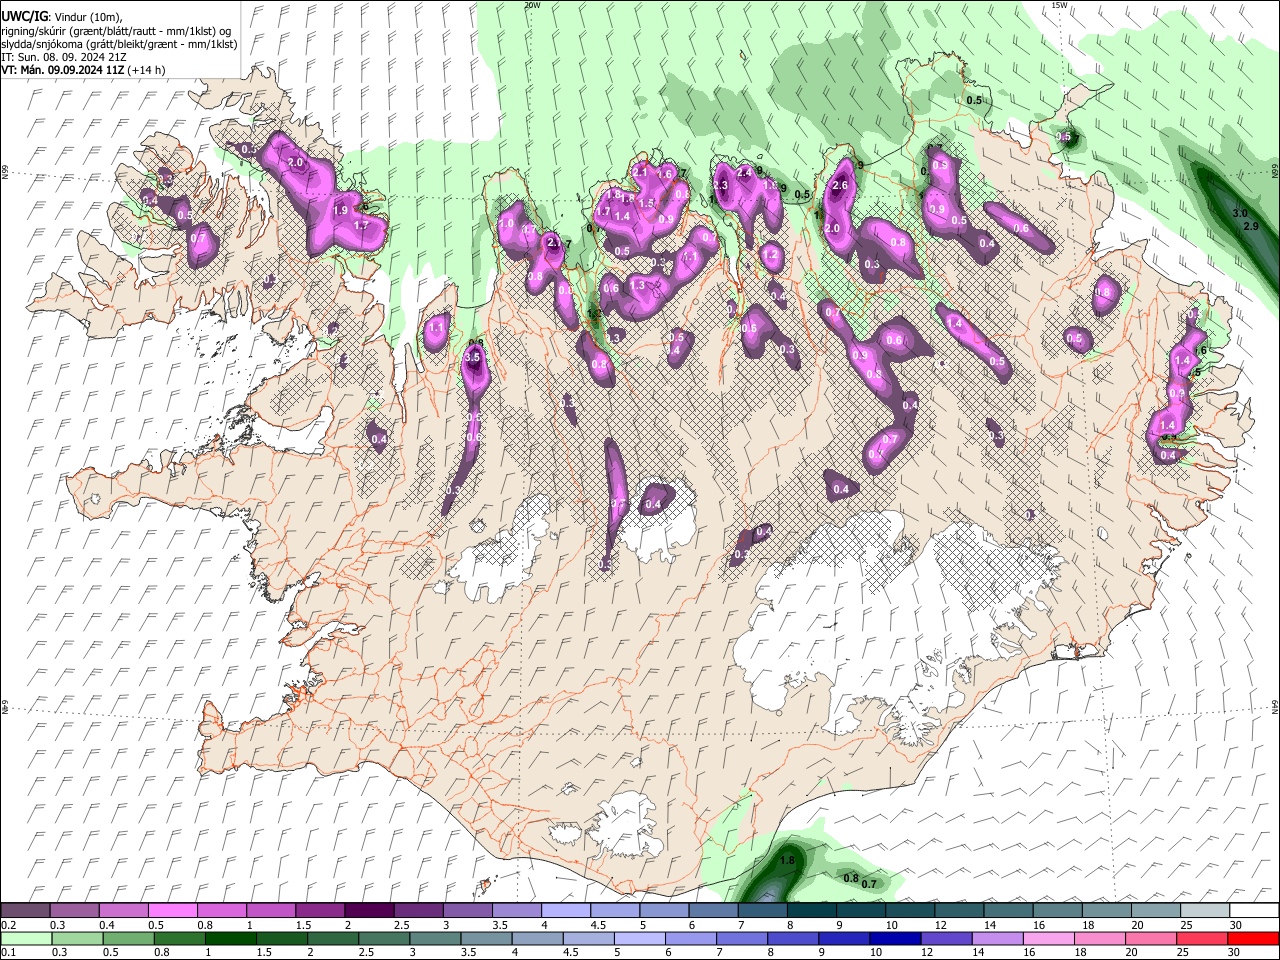The height and width of the screenshot is (960, 1280).
Task: Click the lavender snow swatch from 4 to 4.5
Action: [564, 910]
